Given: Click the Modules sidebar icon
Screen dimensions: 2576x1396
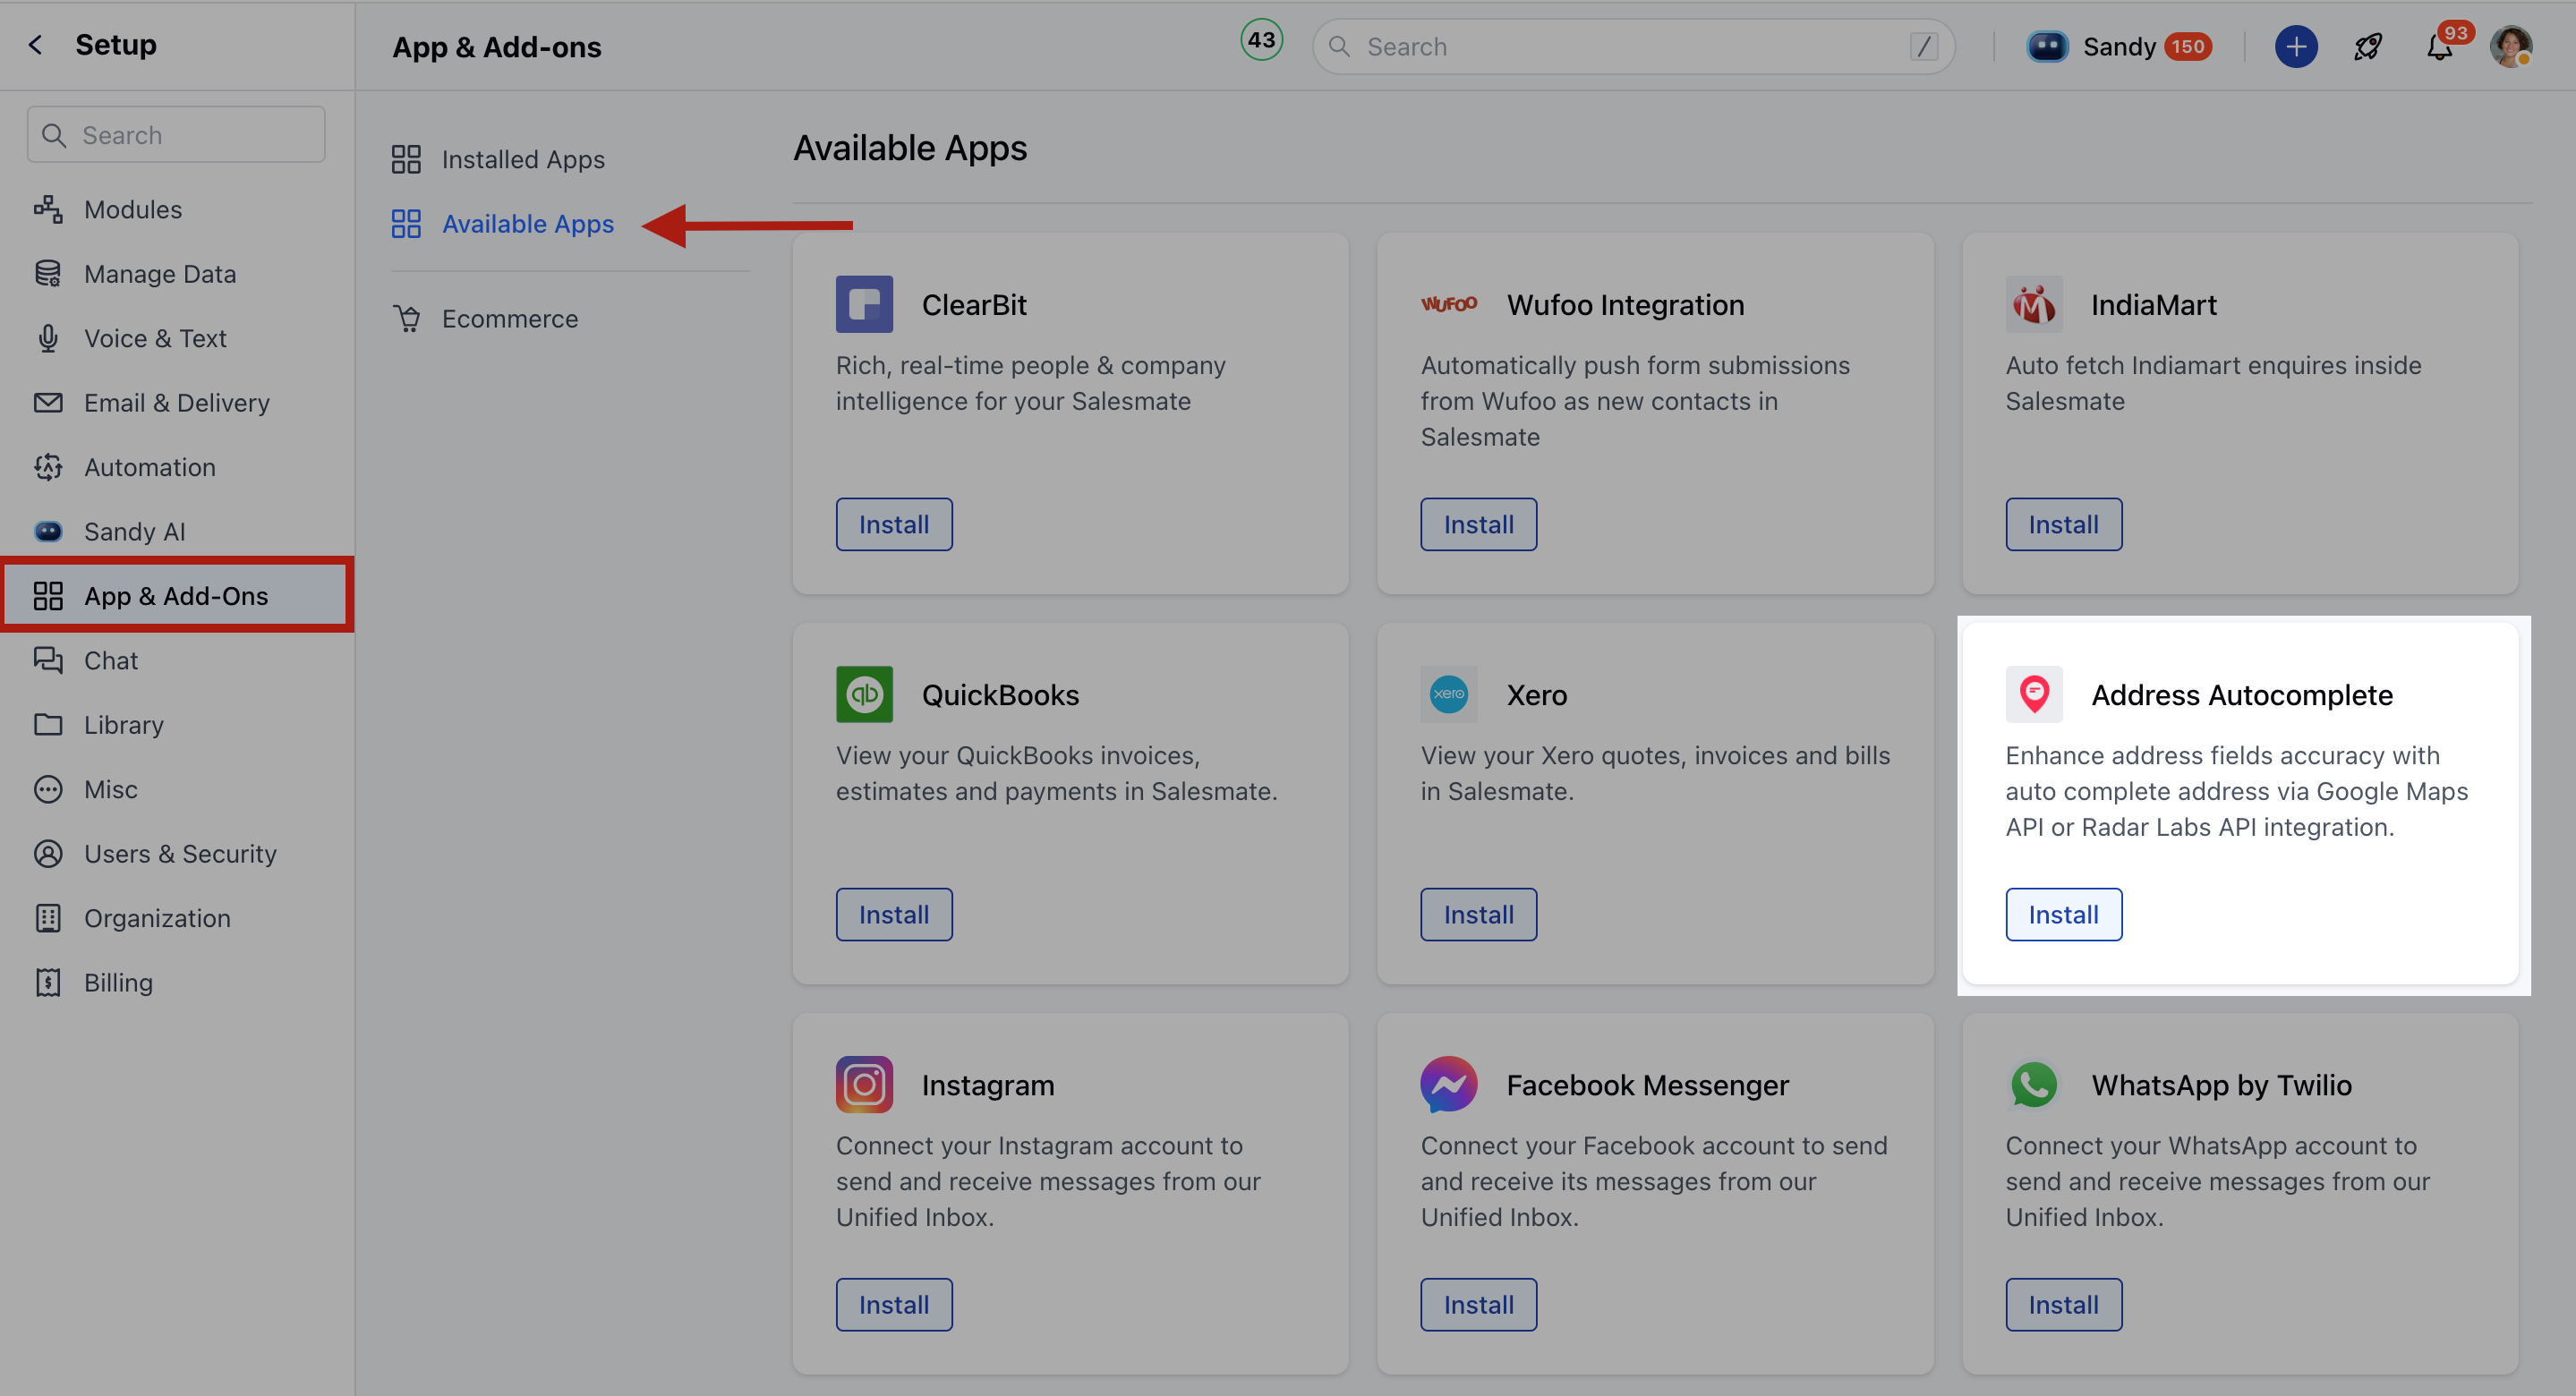Looking at the screenshot, I should point(48,209).
